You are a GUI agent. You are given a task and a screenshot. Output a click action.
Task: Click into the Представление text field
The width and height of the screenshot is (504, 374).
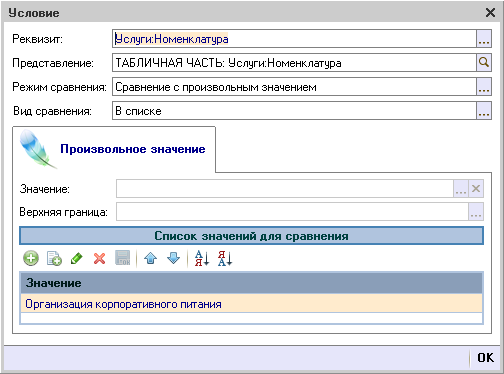[294, 63]
